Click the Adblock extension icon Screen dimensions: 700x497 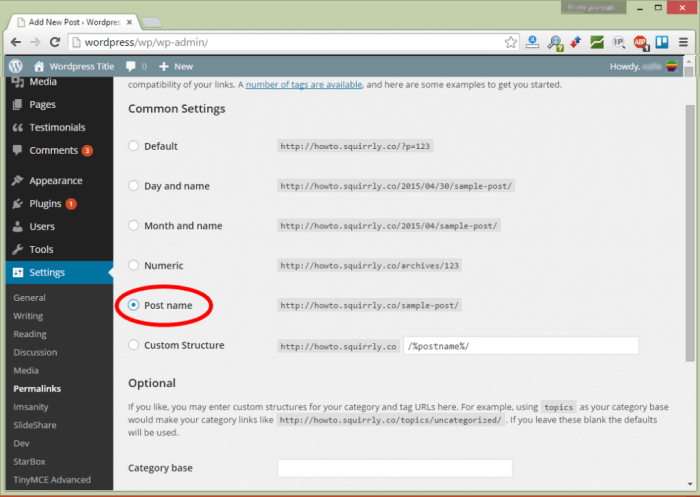click(641, 42)
